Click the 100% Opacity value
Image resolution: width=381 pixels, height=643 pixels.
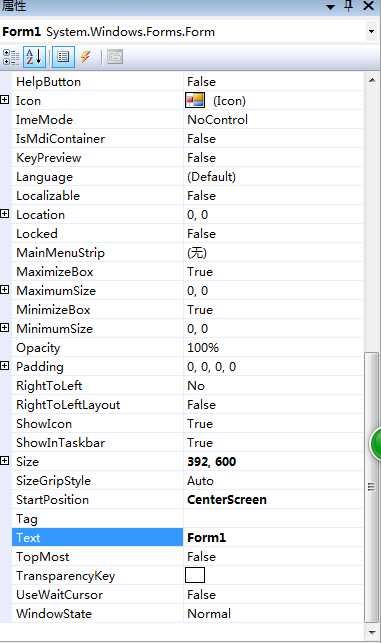[203, 348]
